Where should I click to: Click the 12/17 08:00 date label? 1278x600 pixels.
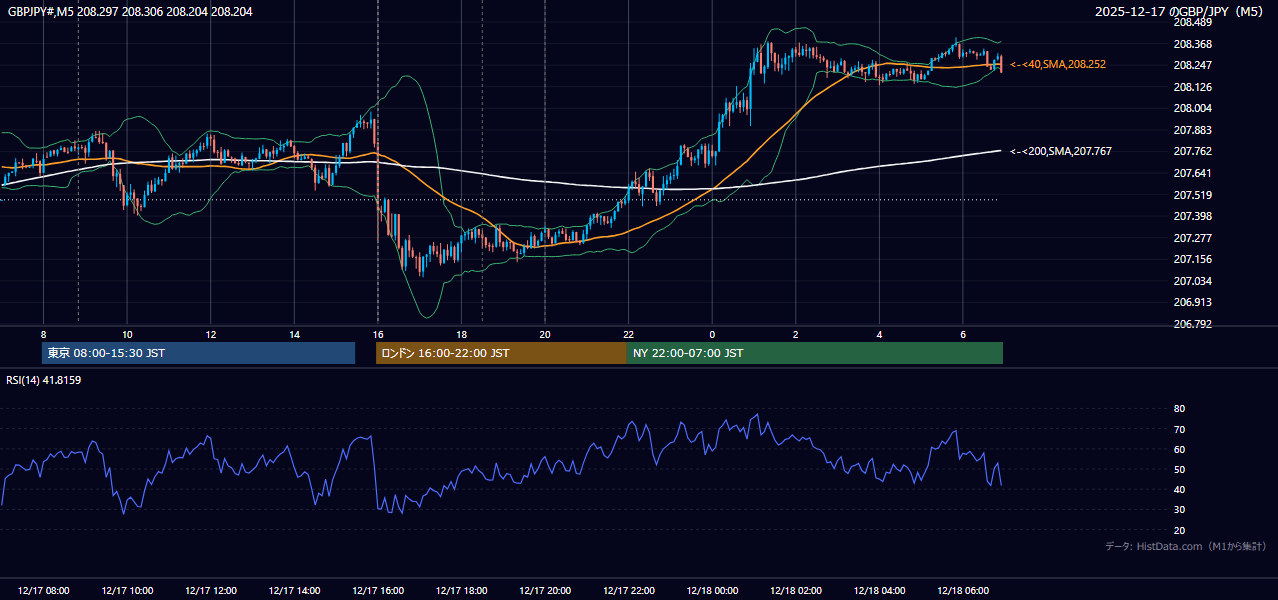click(43, 591)
